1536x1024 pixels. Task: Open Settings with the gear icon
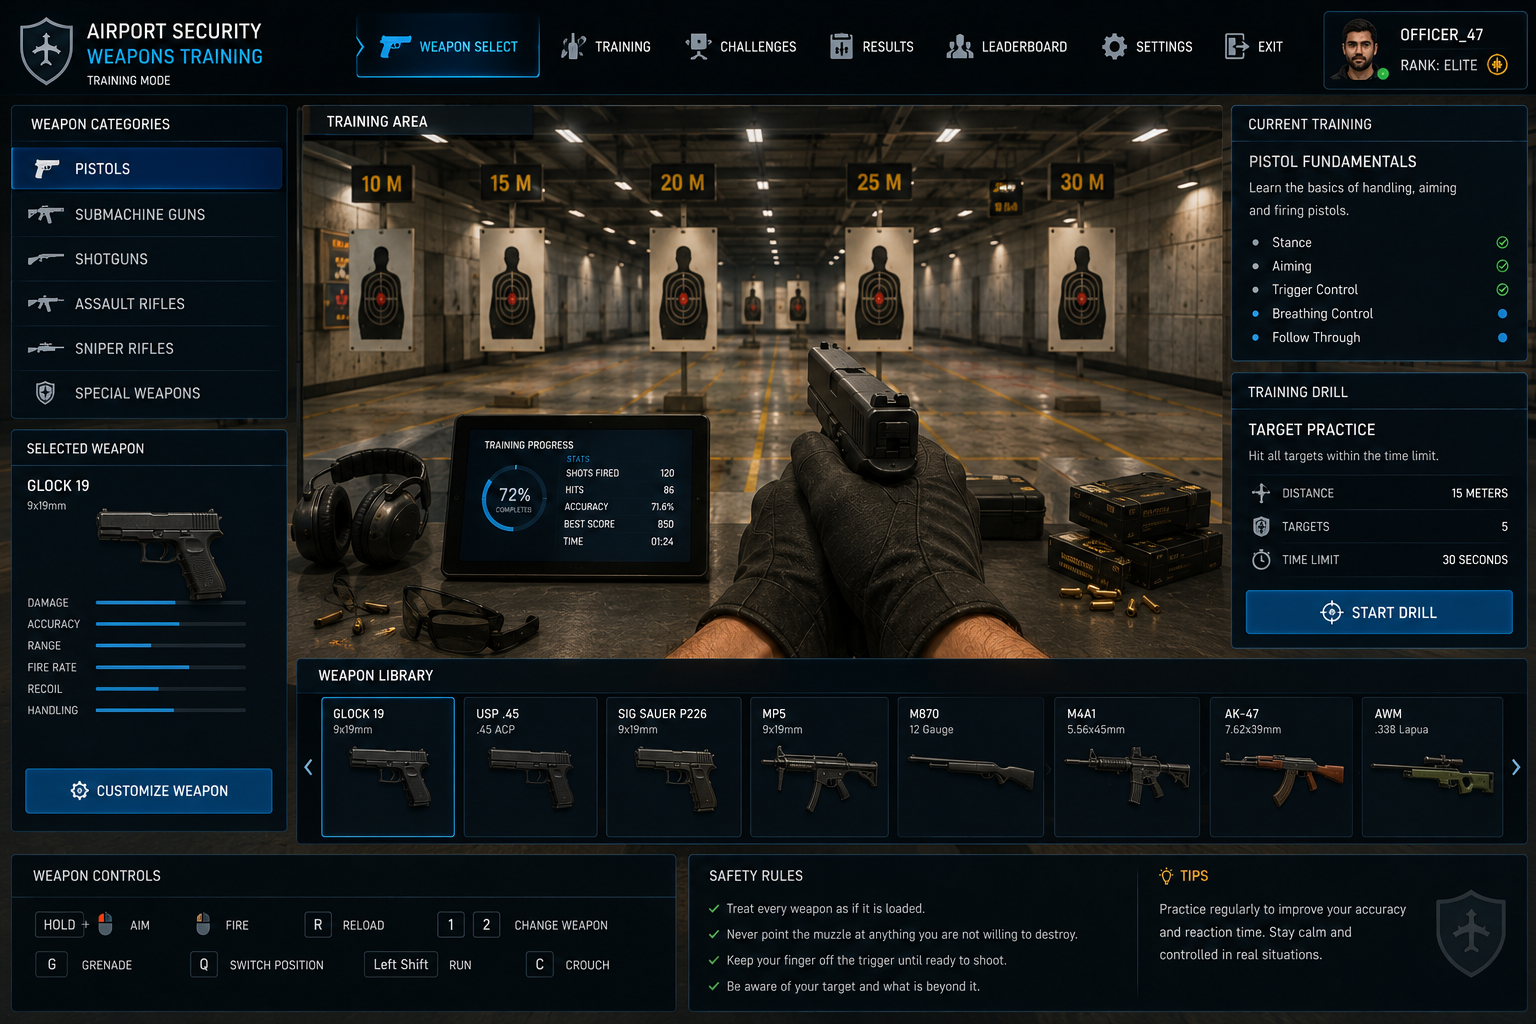[1114, 46]
